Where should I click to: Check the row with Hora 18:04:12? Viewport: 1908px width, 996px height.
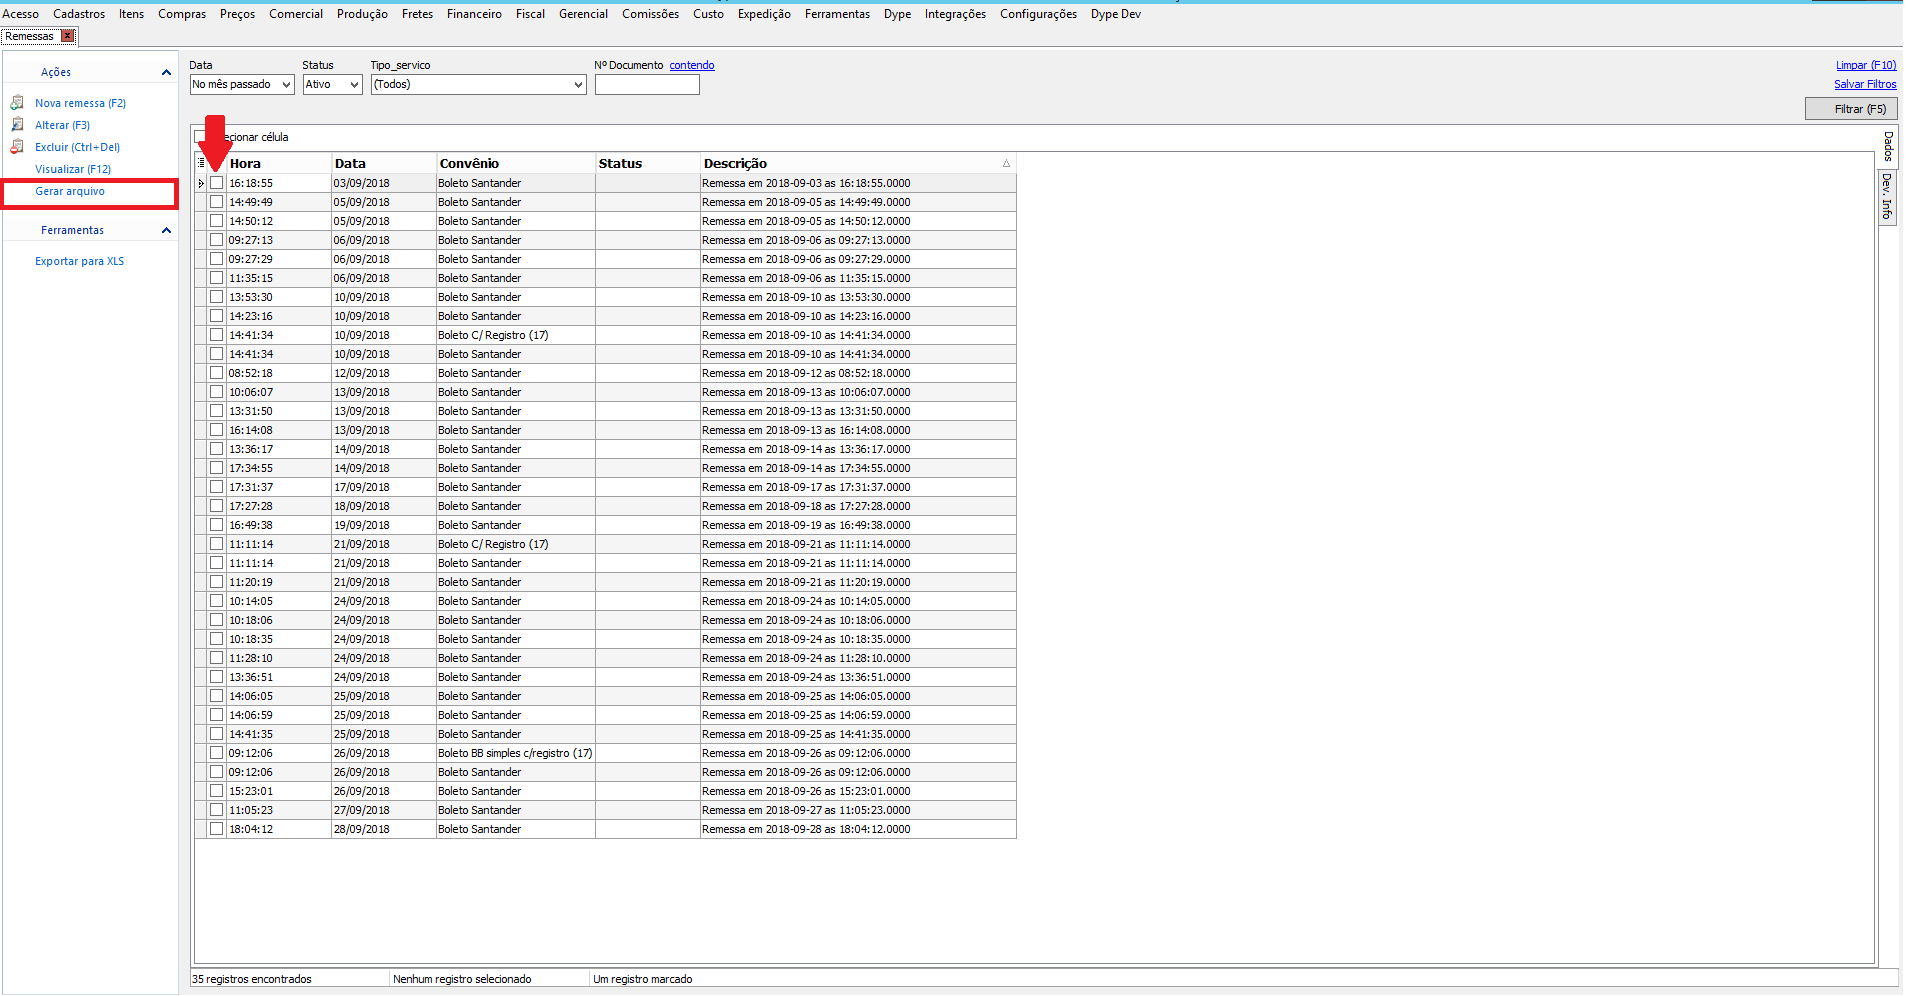pos(216,829)
